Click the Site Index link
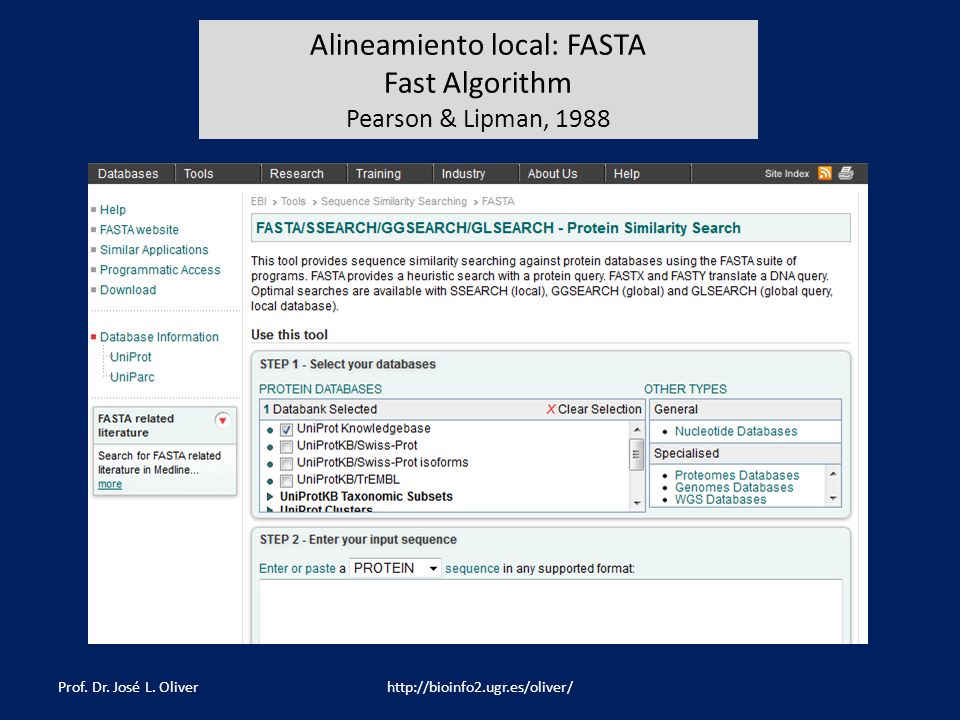The height and width of the screenshot is (720, 960). [787, 174]
